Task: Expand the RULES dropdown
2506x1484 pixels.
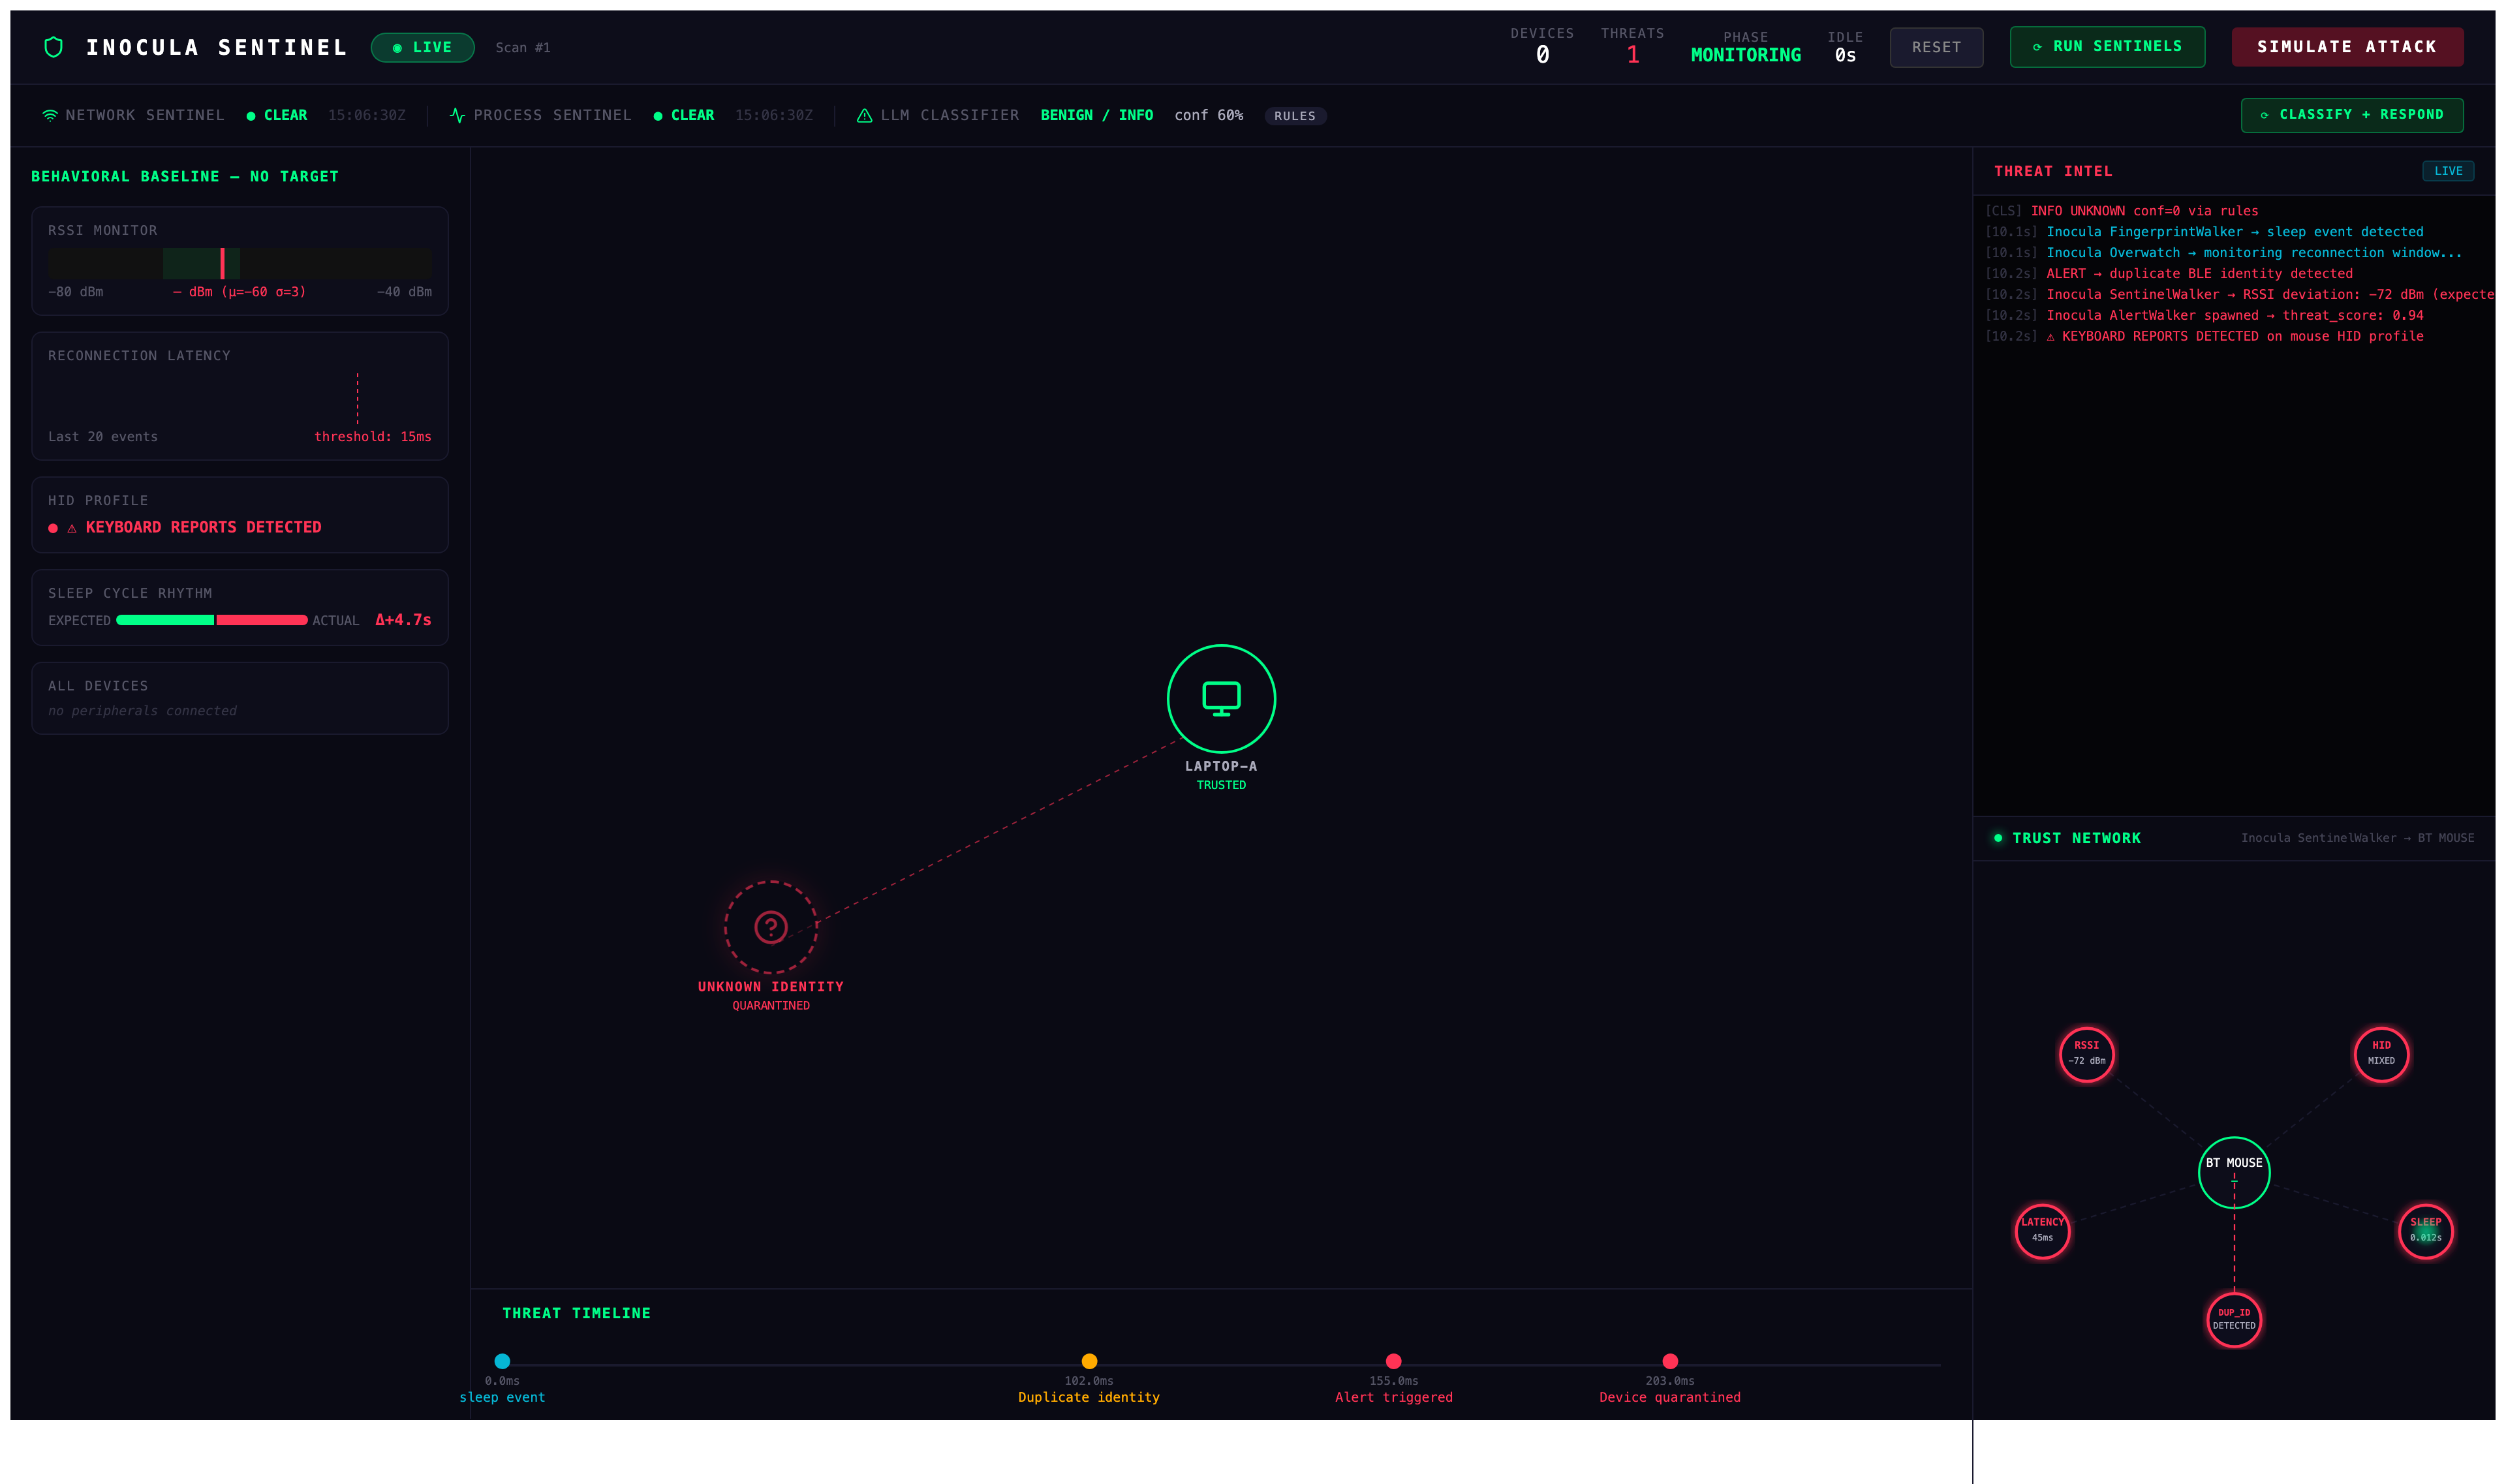Action: coord(1295,116)
